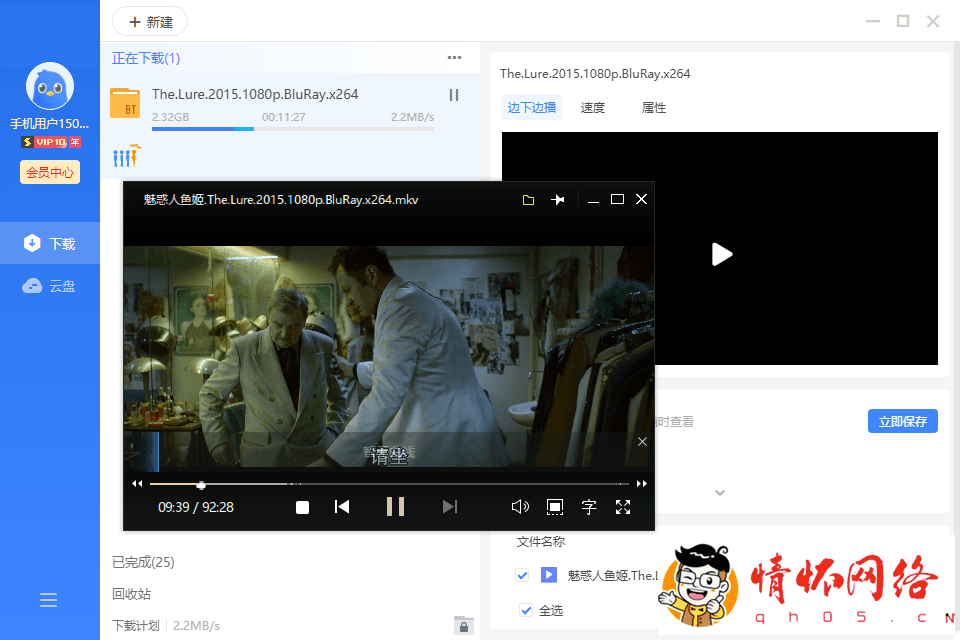Click the acceleration icon under the download item
This screenshot has height=640, width=960.
pos(127,156)
